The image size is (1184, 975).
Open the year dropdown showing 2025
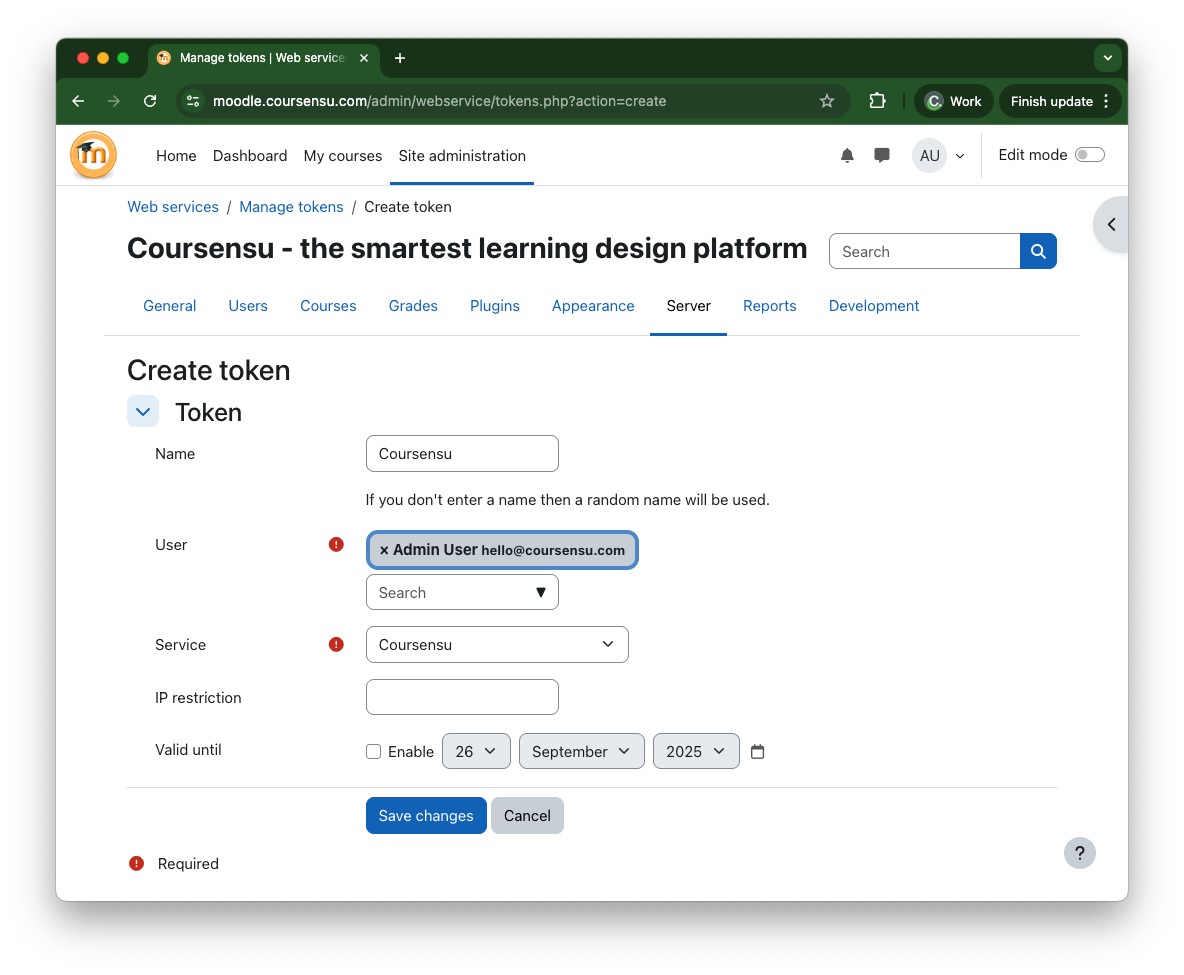696,751
